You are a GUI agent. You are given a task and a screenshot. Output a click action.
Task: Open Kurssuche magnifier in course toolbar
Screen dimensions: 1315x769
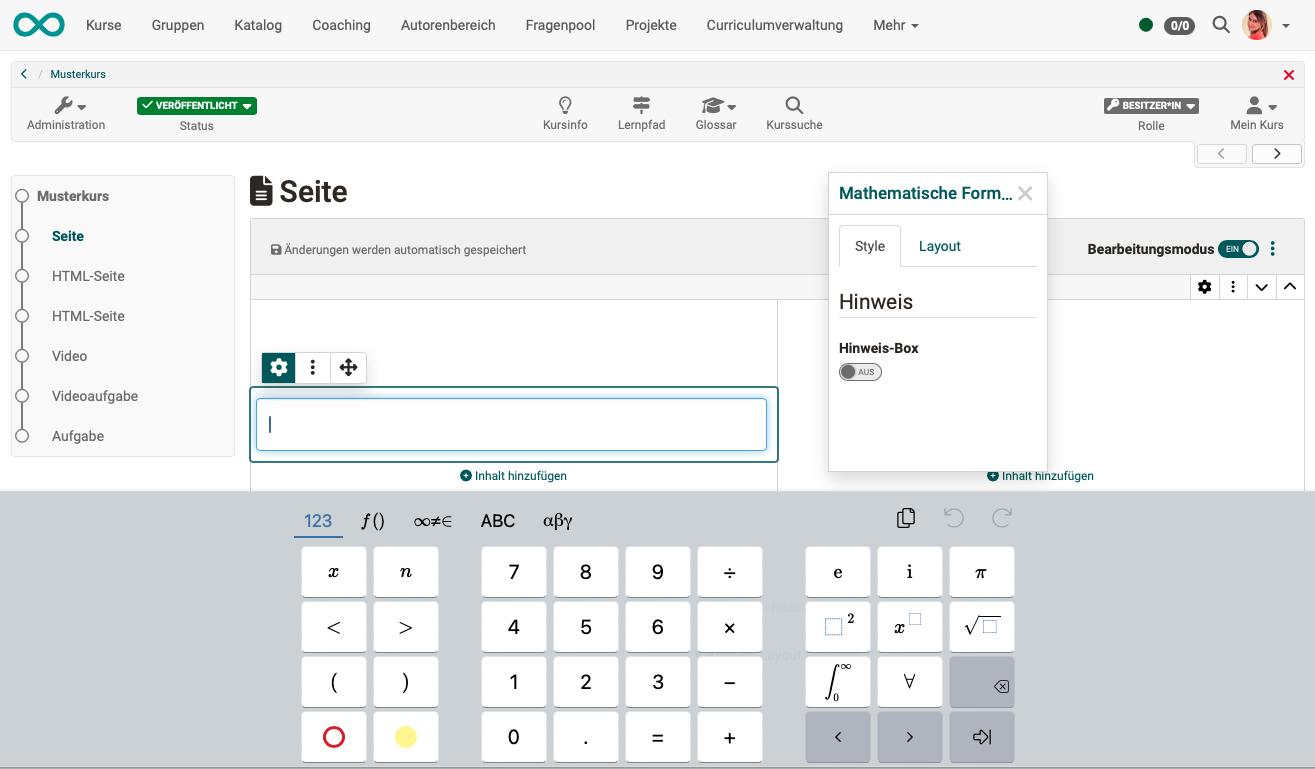(x=794, y=105)
